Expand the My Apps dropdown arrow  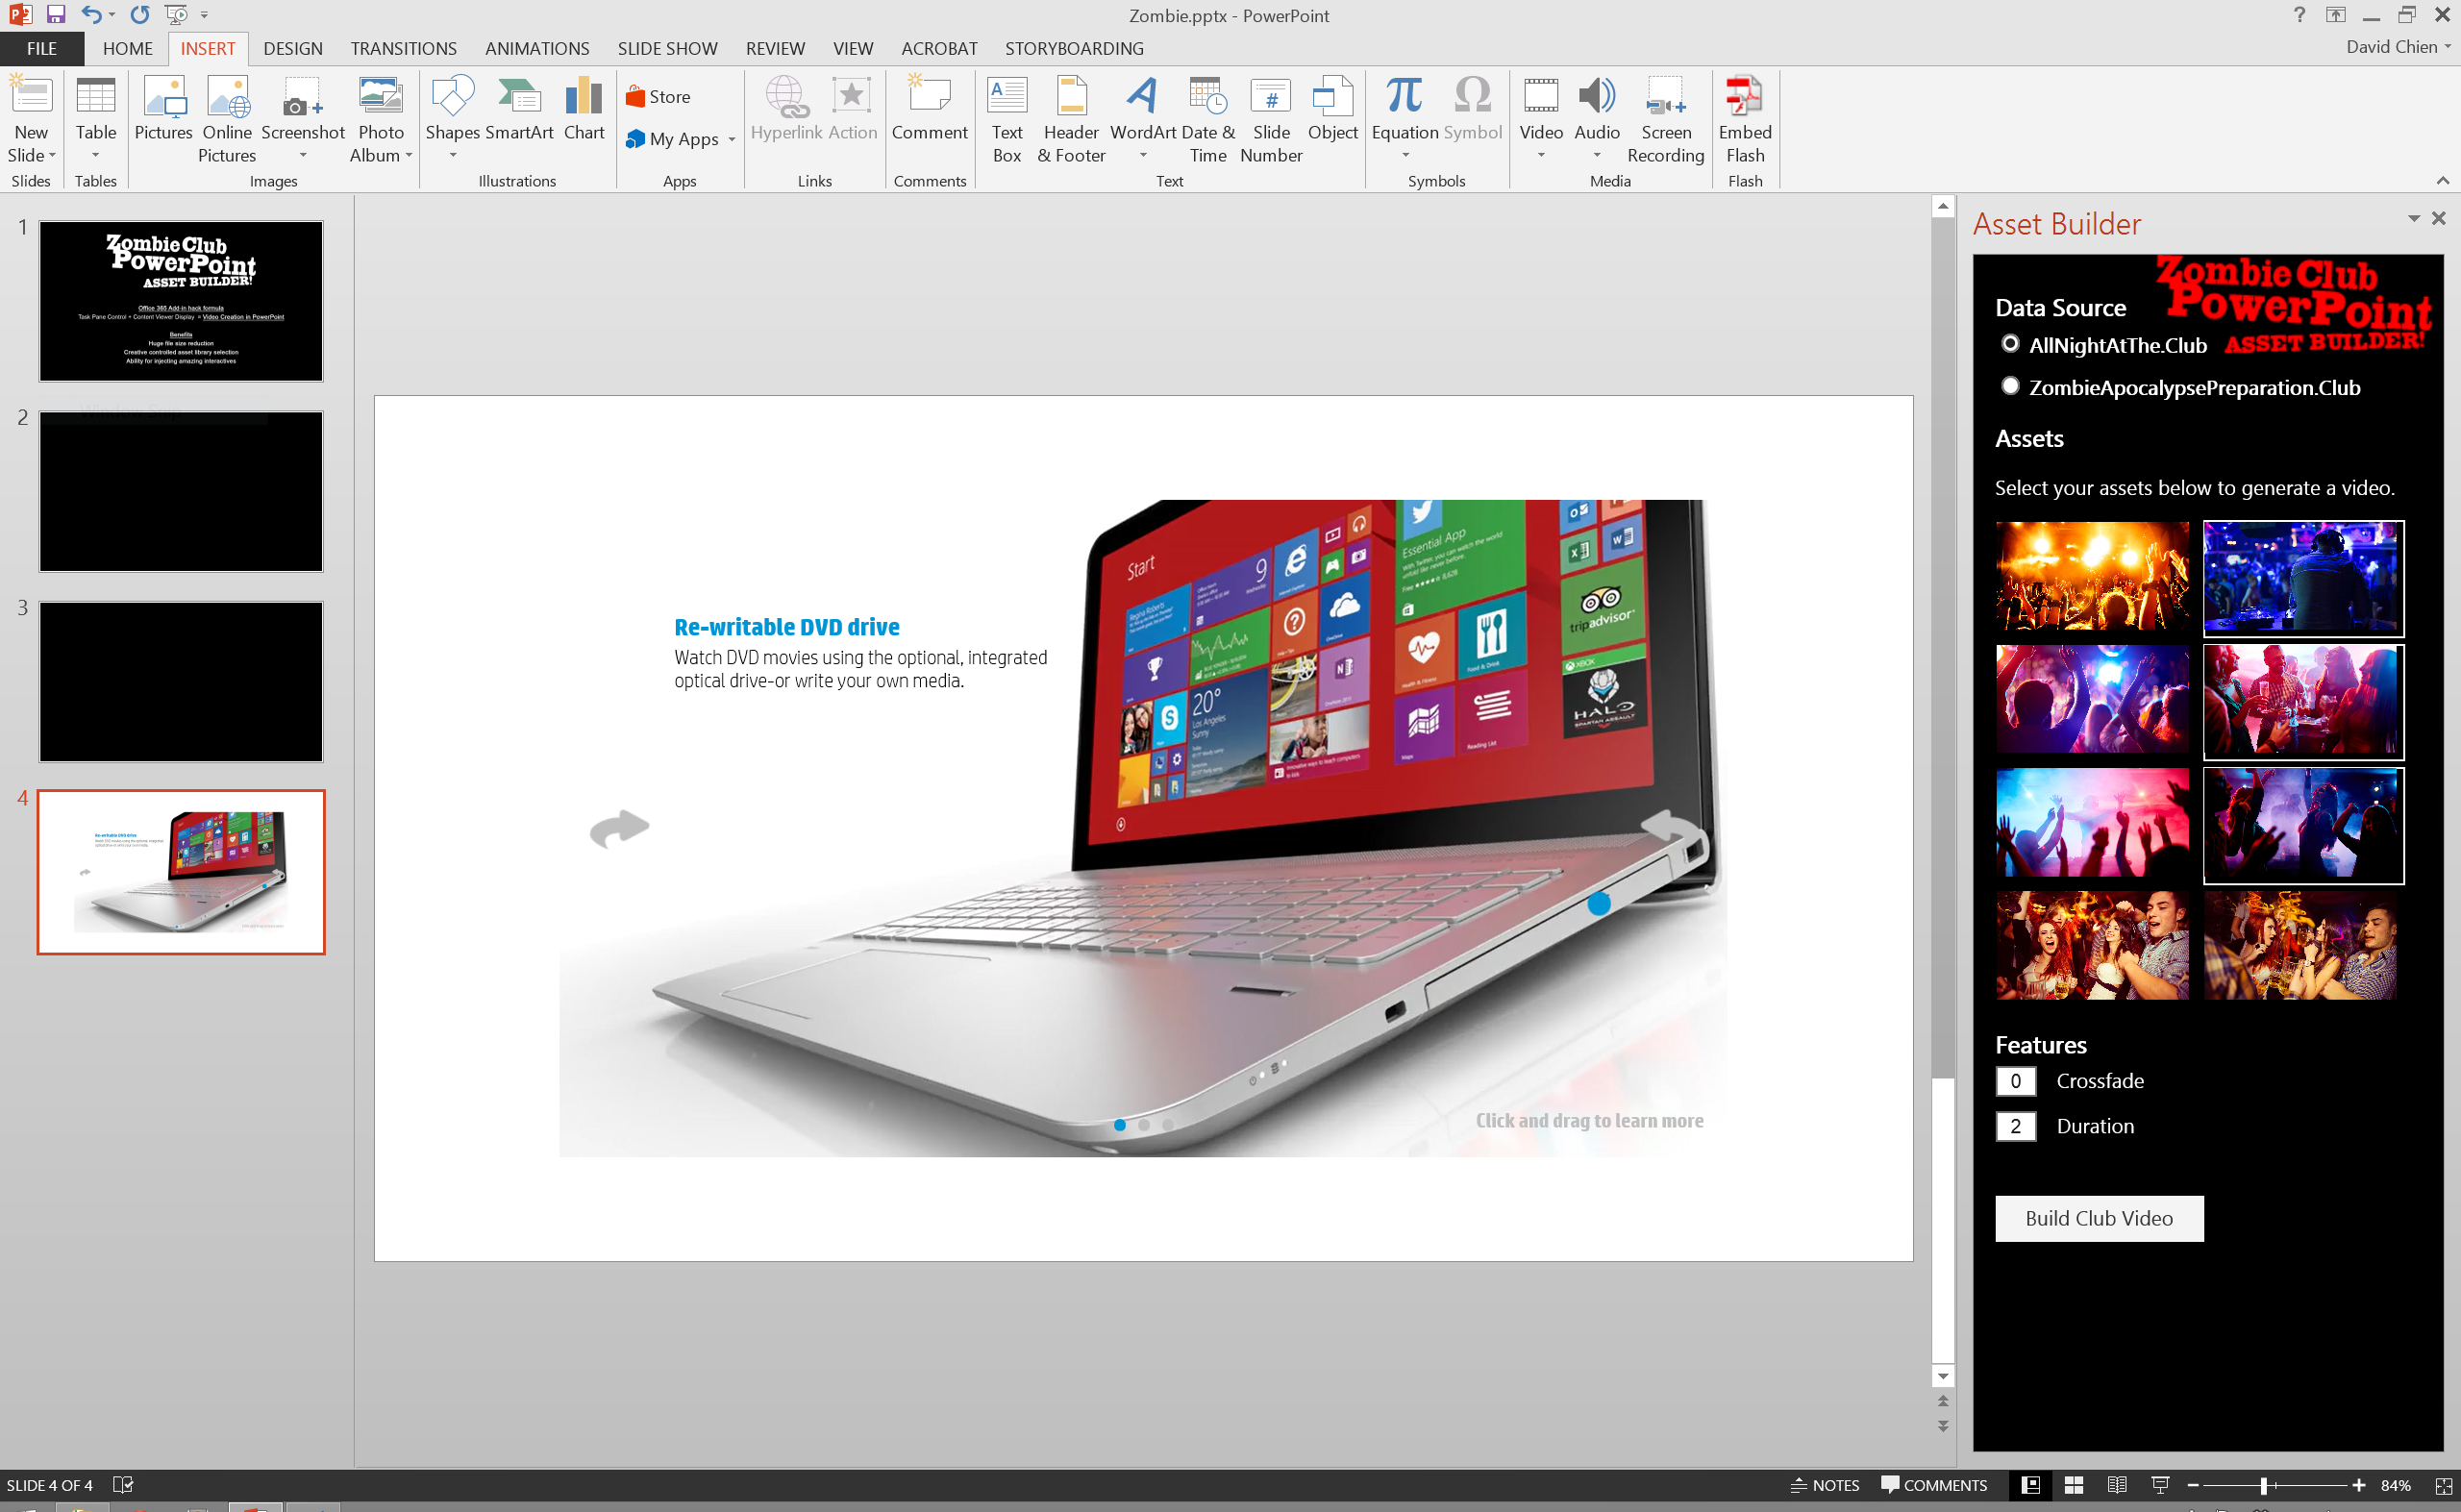pos(732,140)
